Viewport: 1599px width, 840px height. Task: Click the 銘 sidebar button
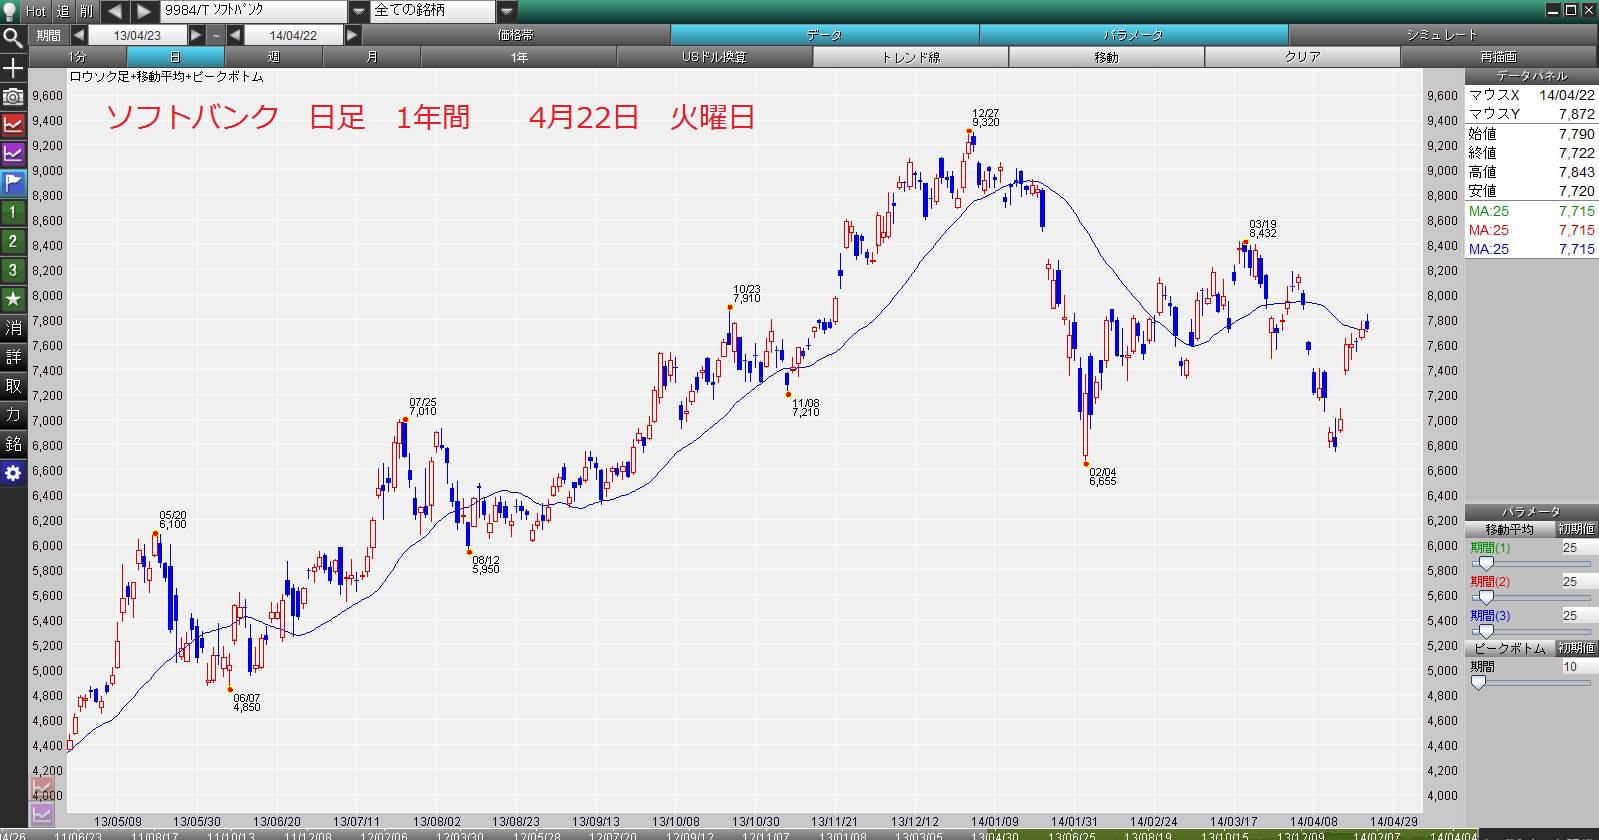13,444
